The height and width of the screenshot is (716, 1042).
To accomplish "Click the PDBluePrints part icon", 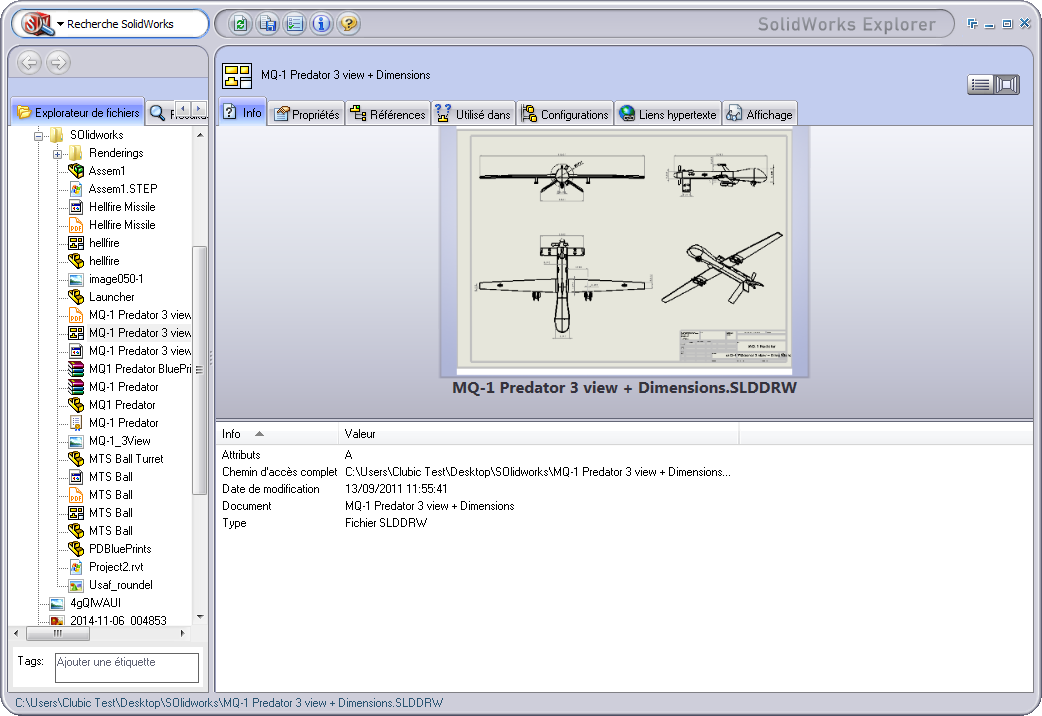I will (76, 549).
